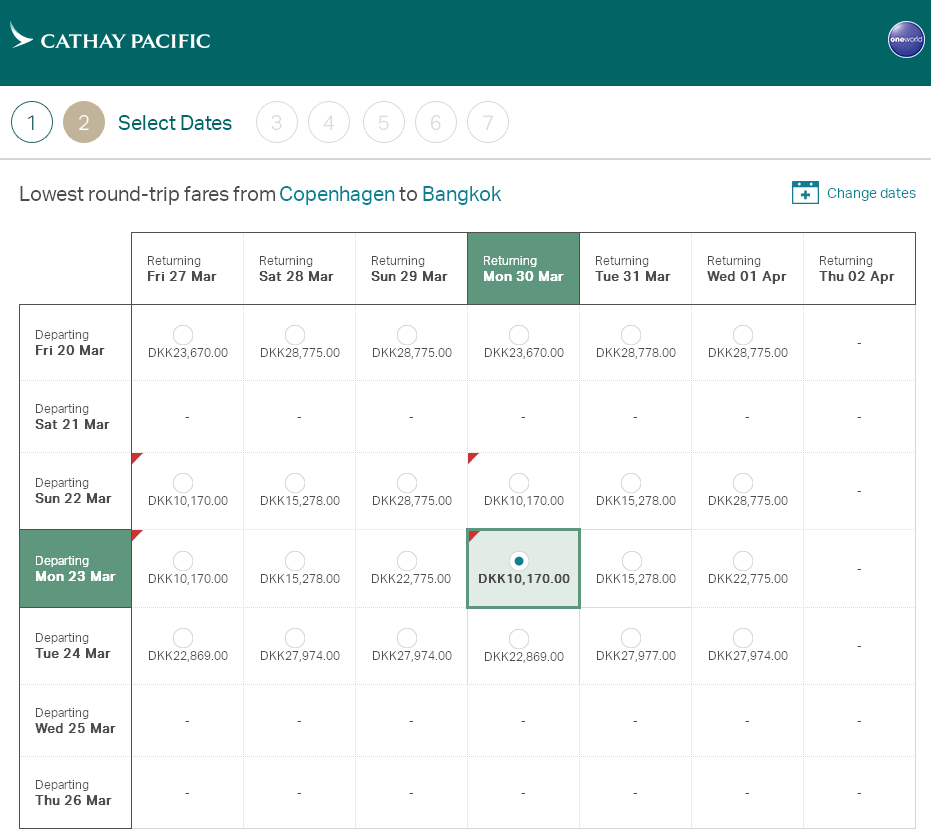
Task: Click the Copenhagen origin link
Action: pos(337,194)
